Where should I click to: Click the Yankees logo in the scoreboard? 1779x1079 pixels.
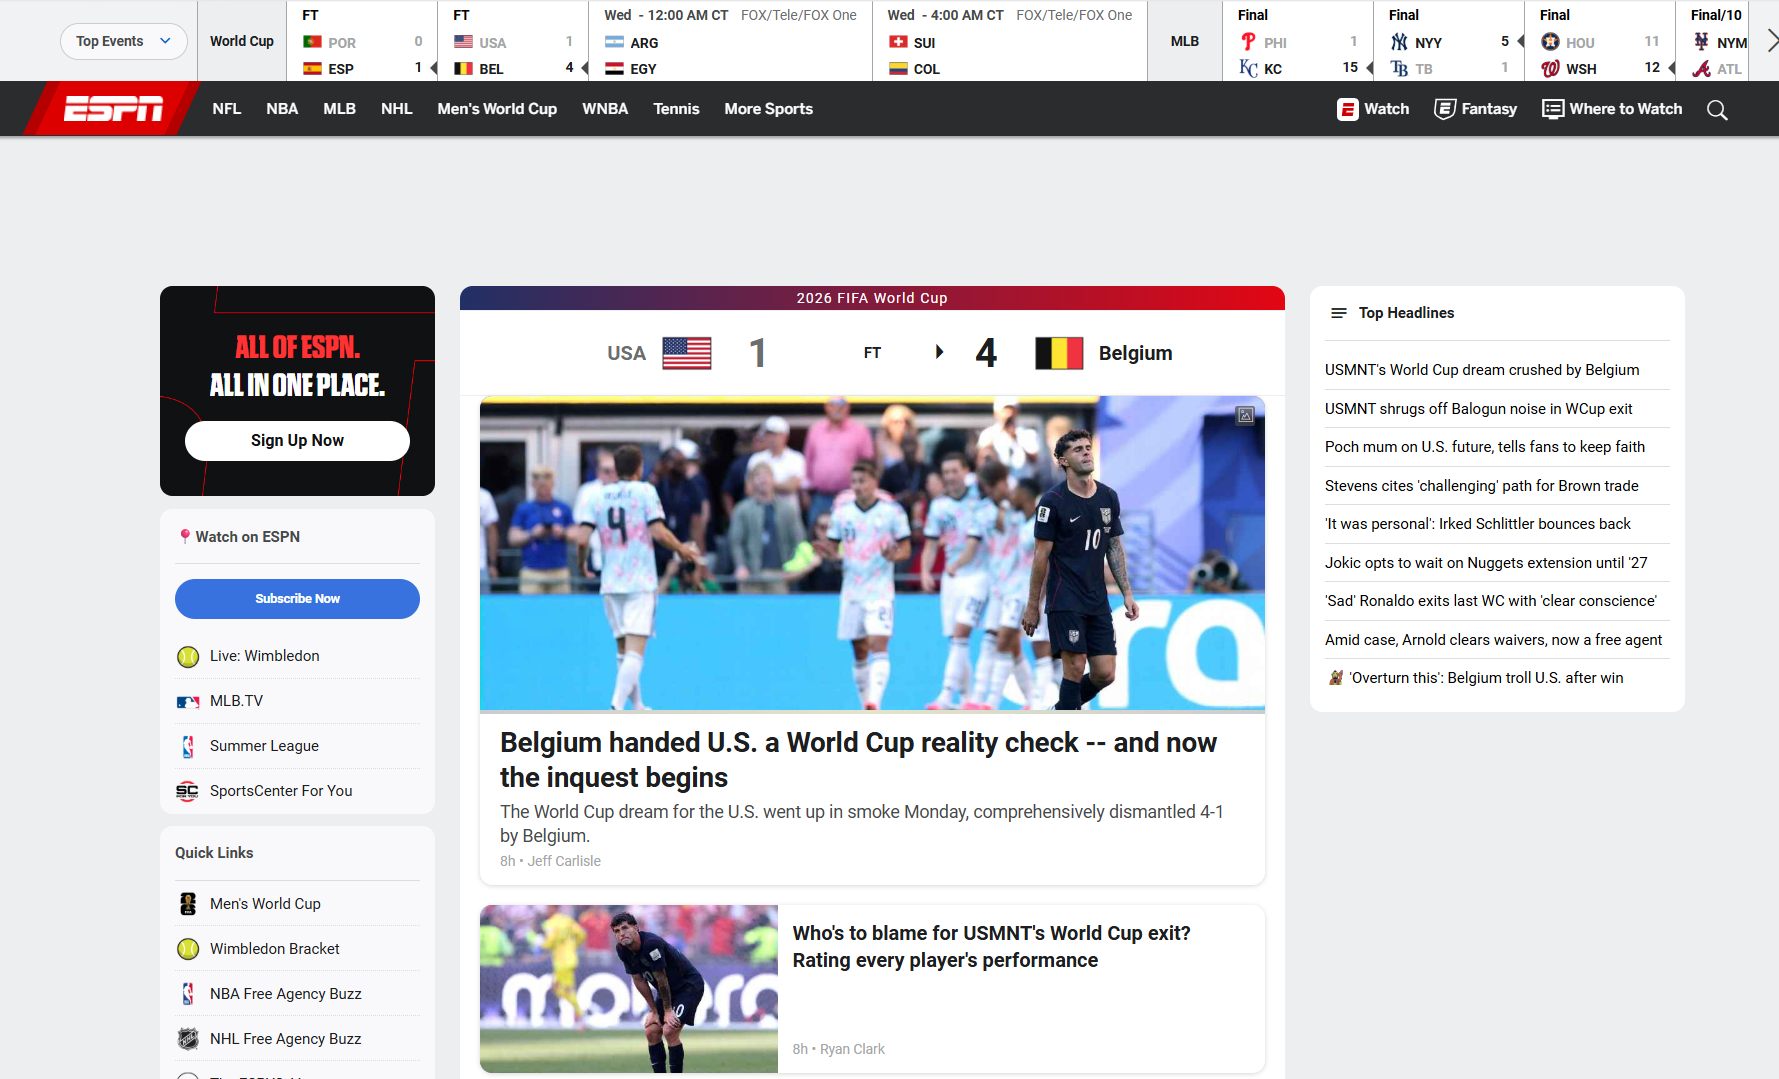[1399, 42]
